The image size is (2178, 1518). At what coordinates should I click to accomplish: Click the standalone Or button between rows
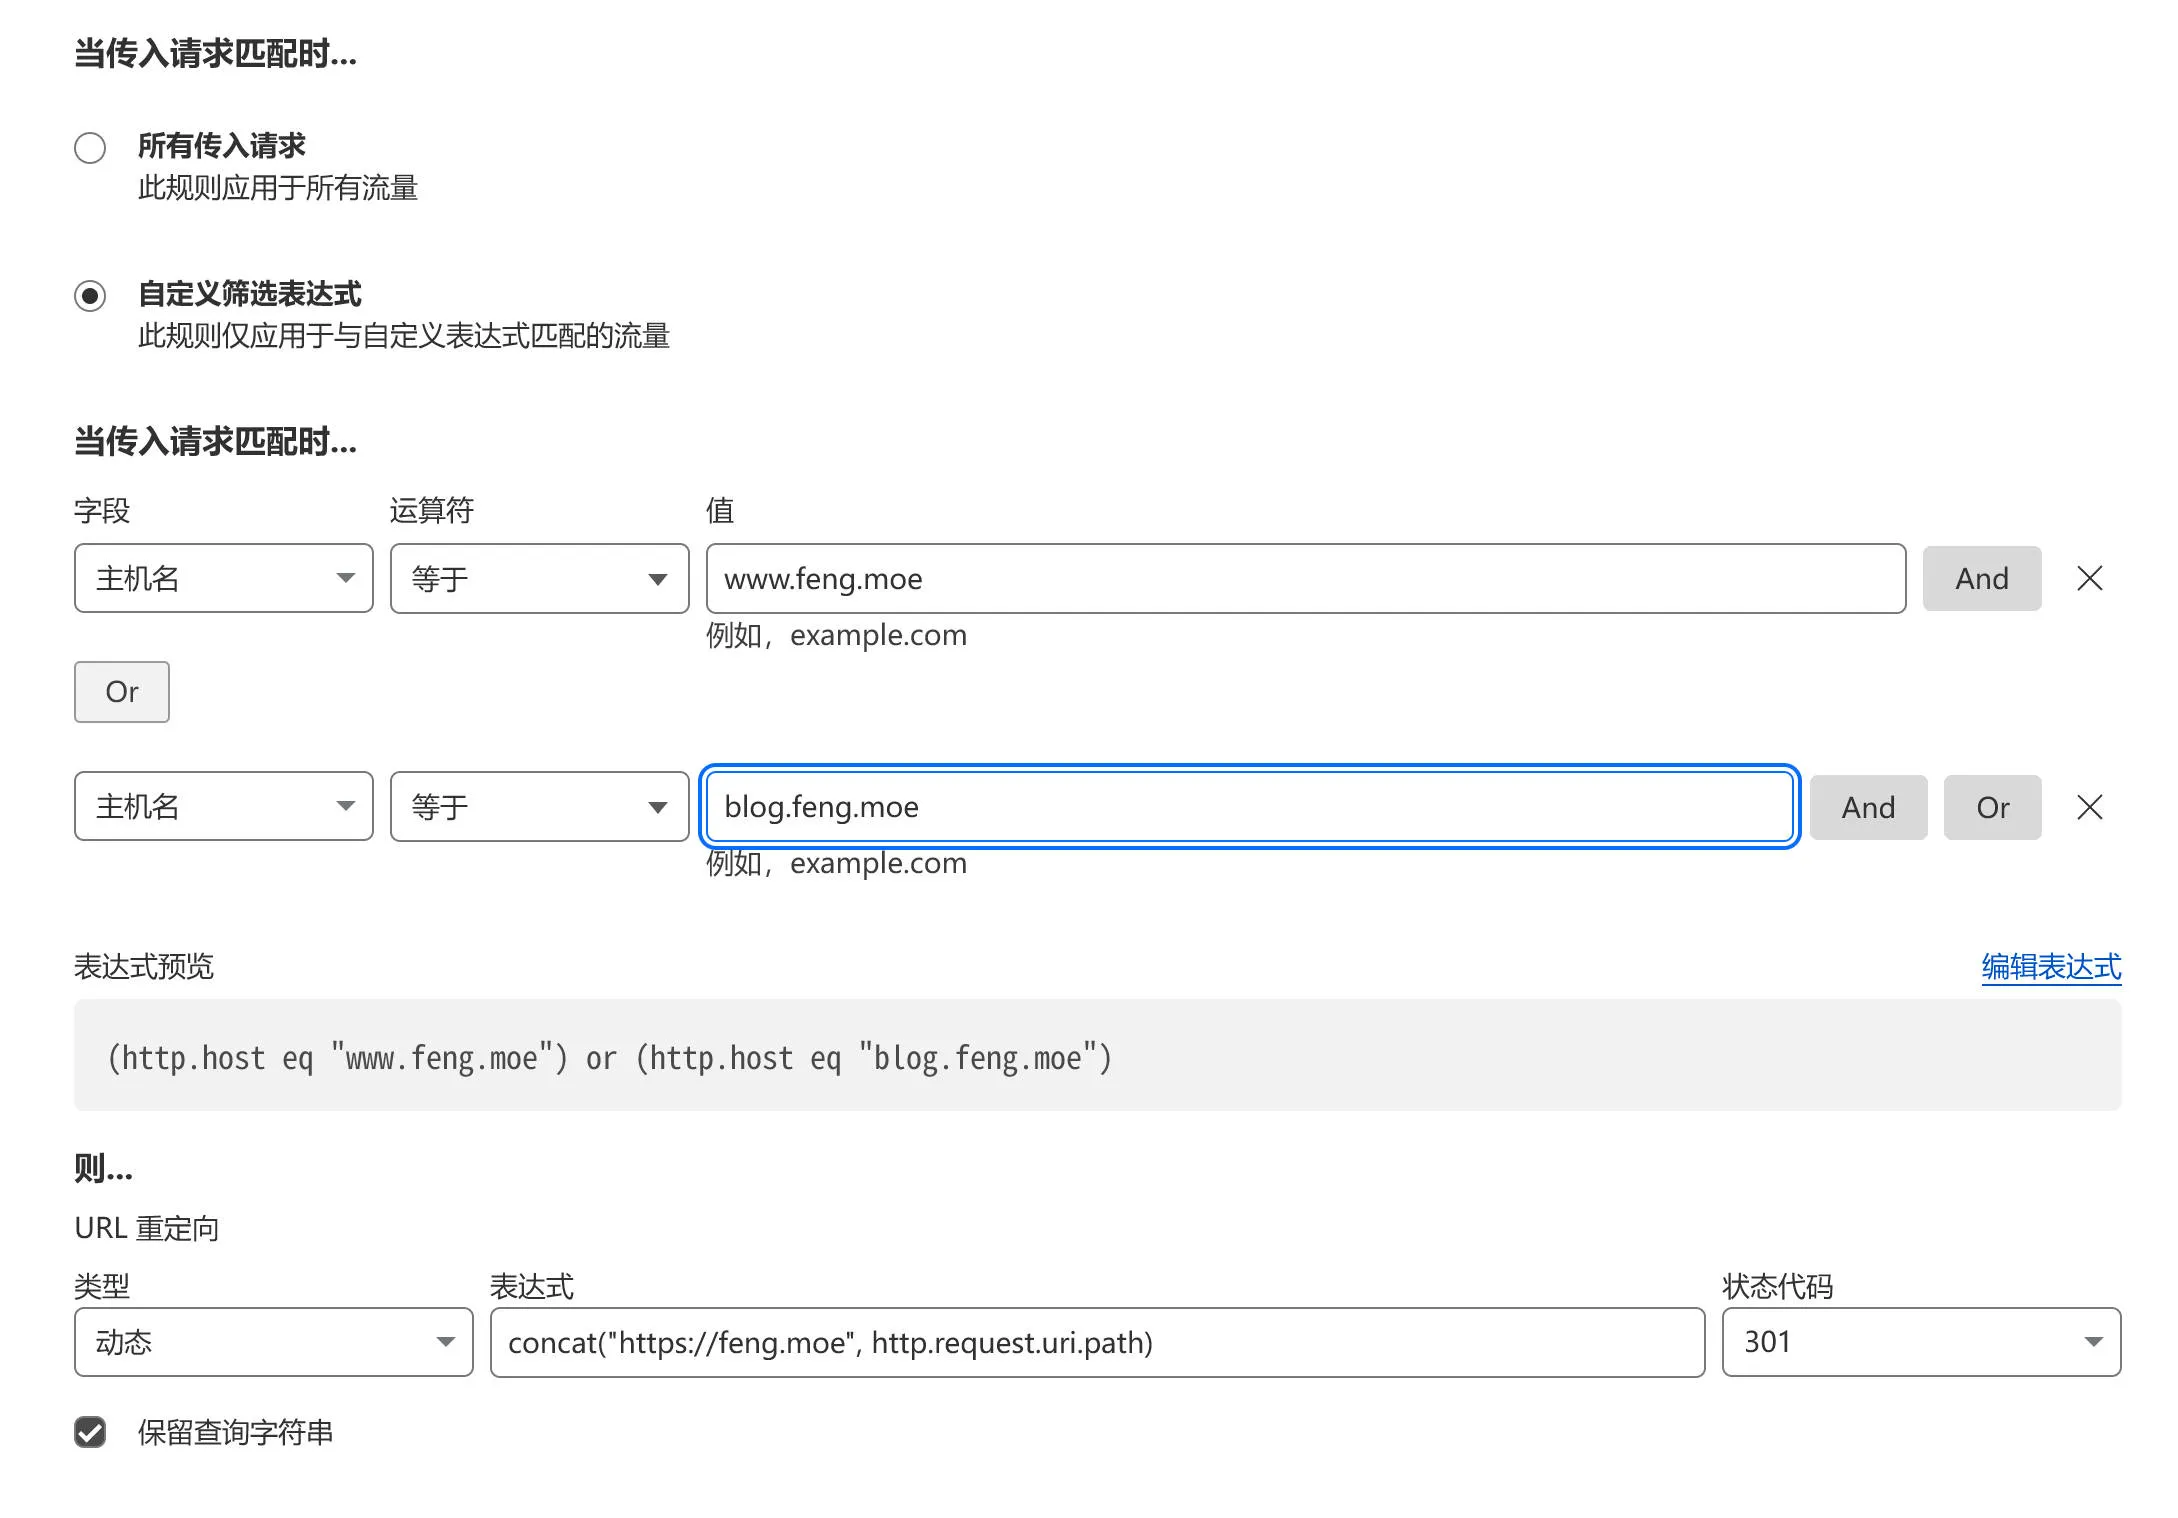click(x=122, y=692)
